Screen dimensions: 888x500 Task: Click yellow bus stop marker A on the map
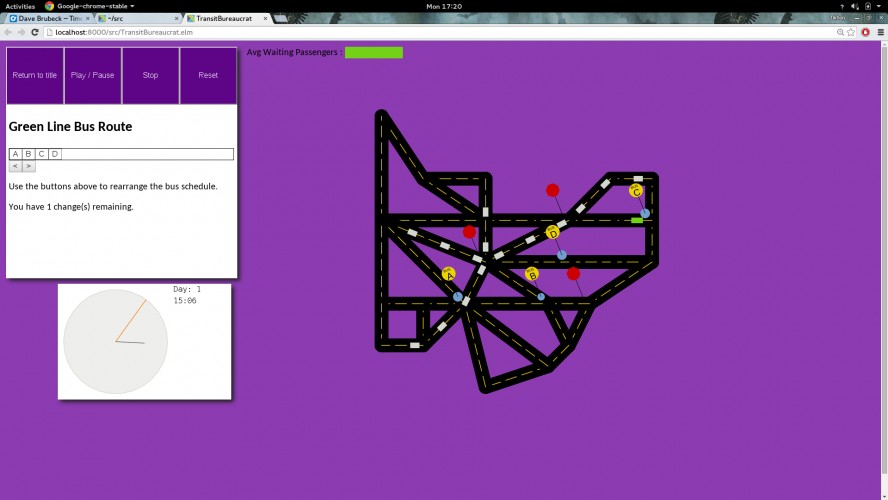tap(449, 274)
